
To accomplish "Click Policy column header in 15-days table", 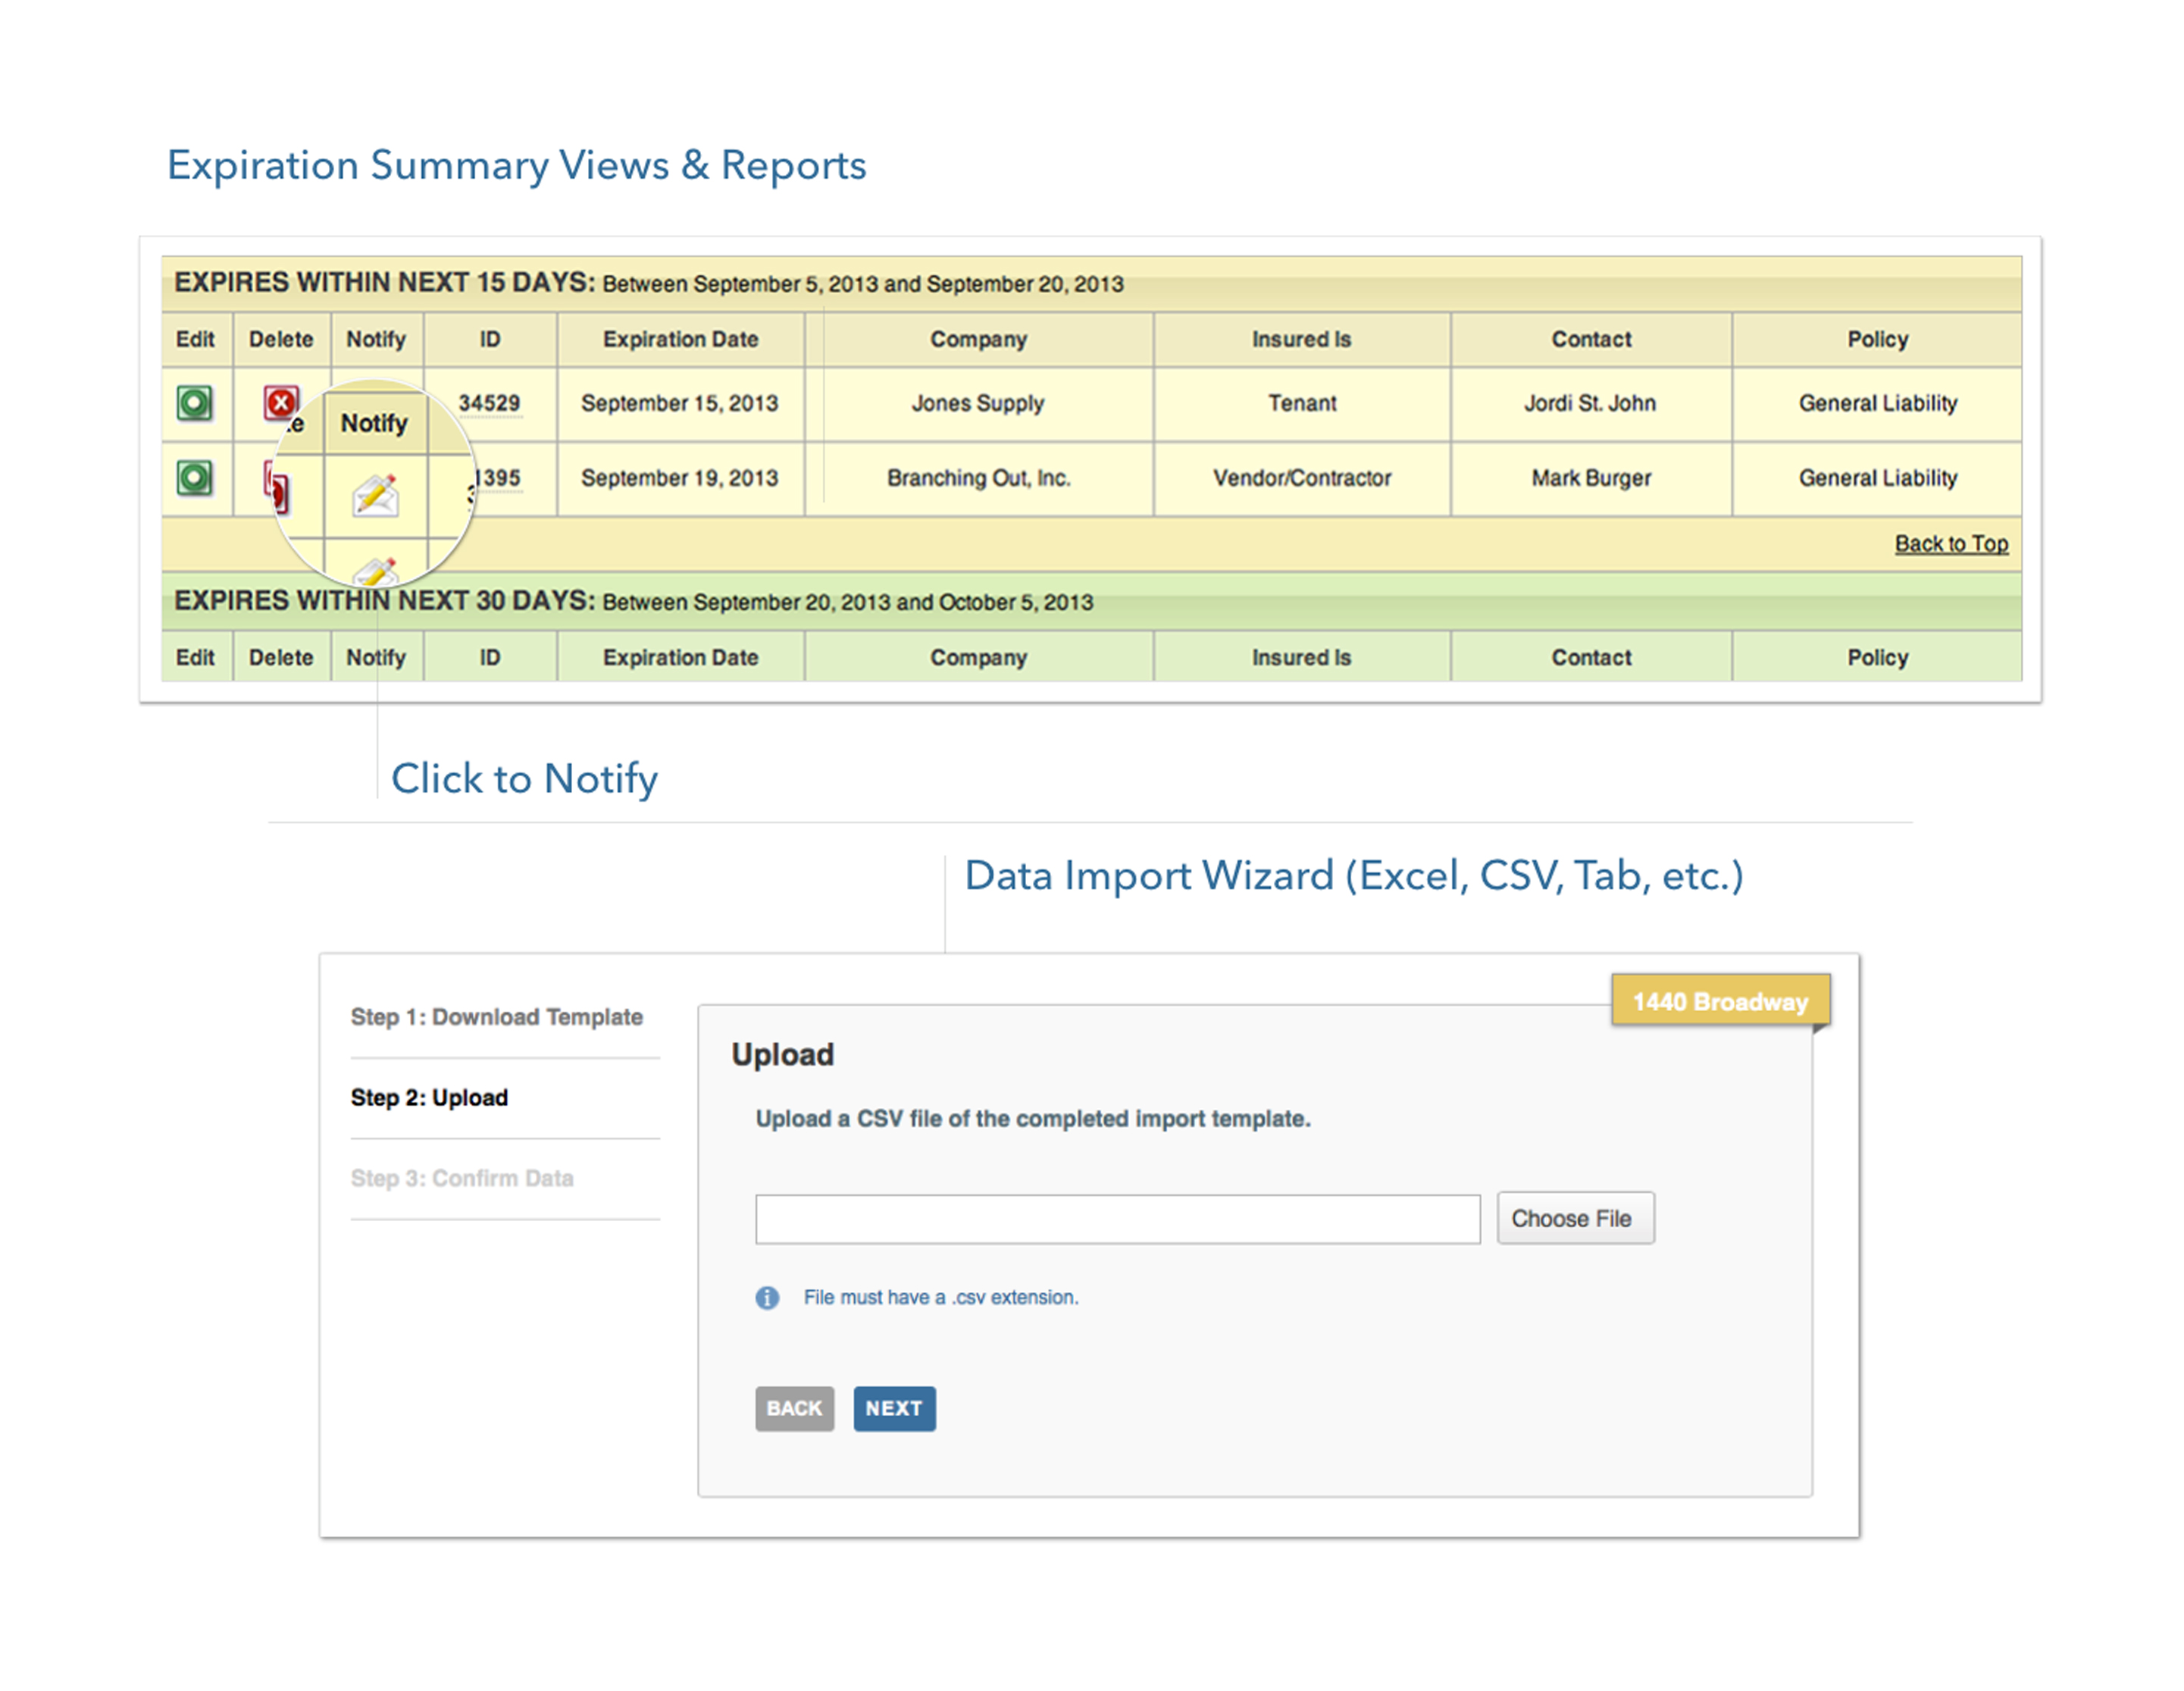I will point(1877,340).
